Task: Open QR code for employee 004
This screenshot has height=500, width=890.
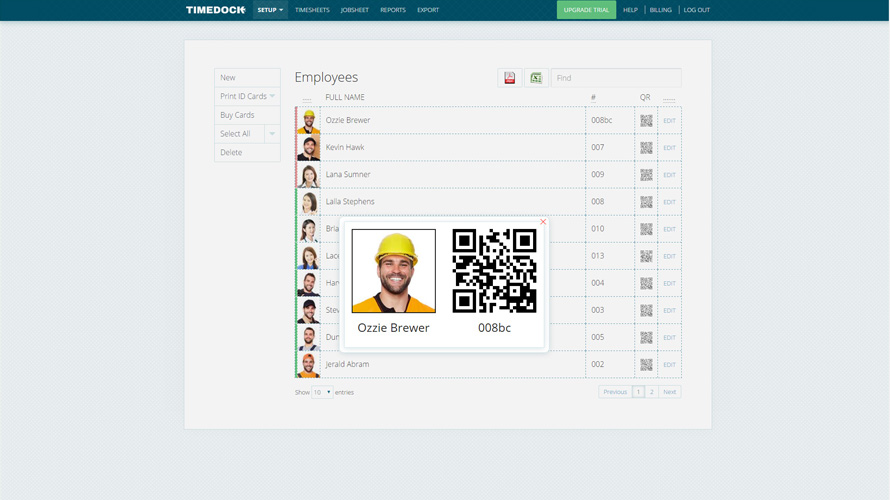Action: click(646, 283)
